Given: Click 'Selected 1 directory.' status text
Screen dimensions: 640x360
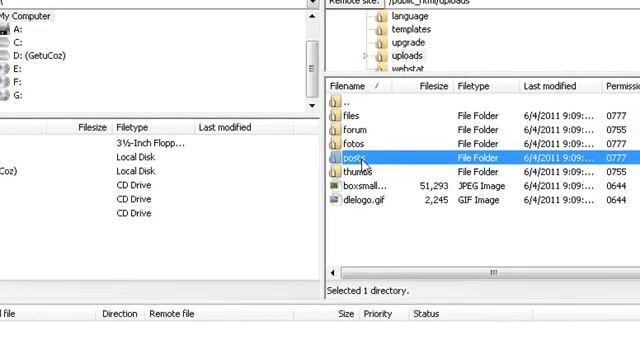Looking at the screenshot, I should pyautogui.click(x=368, y=291).
